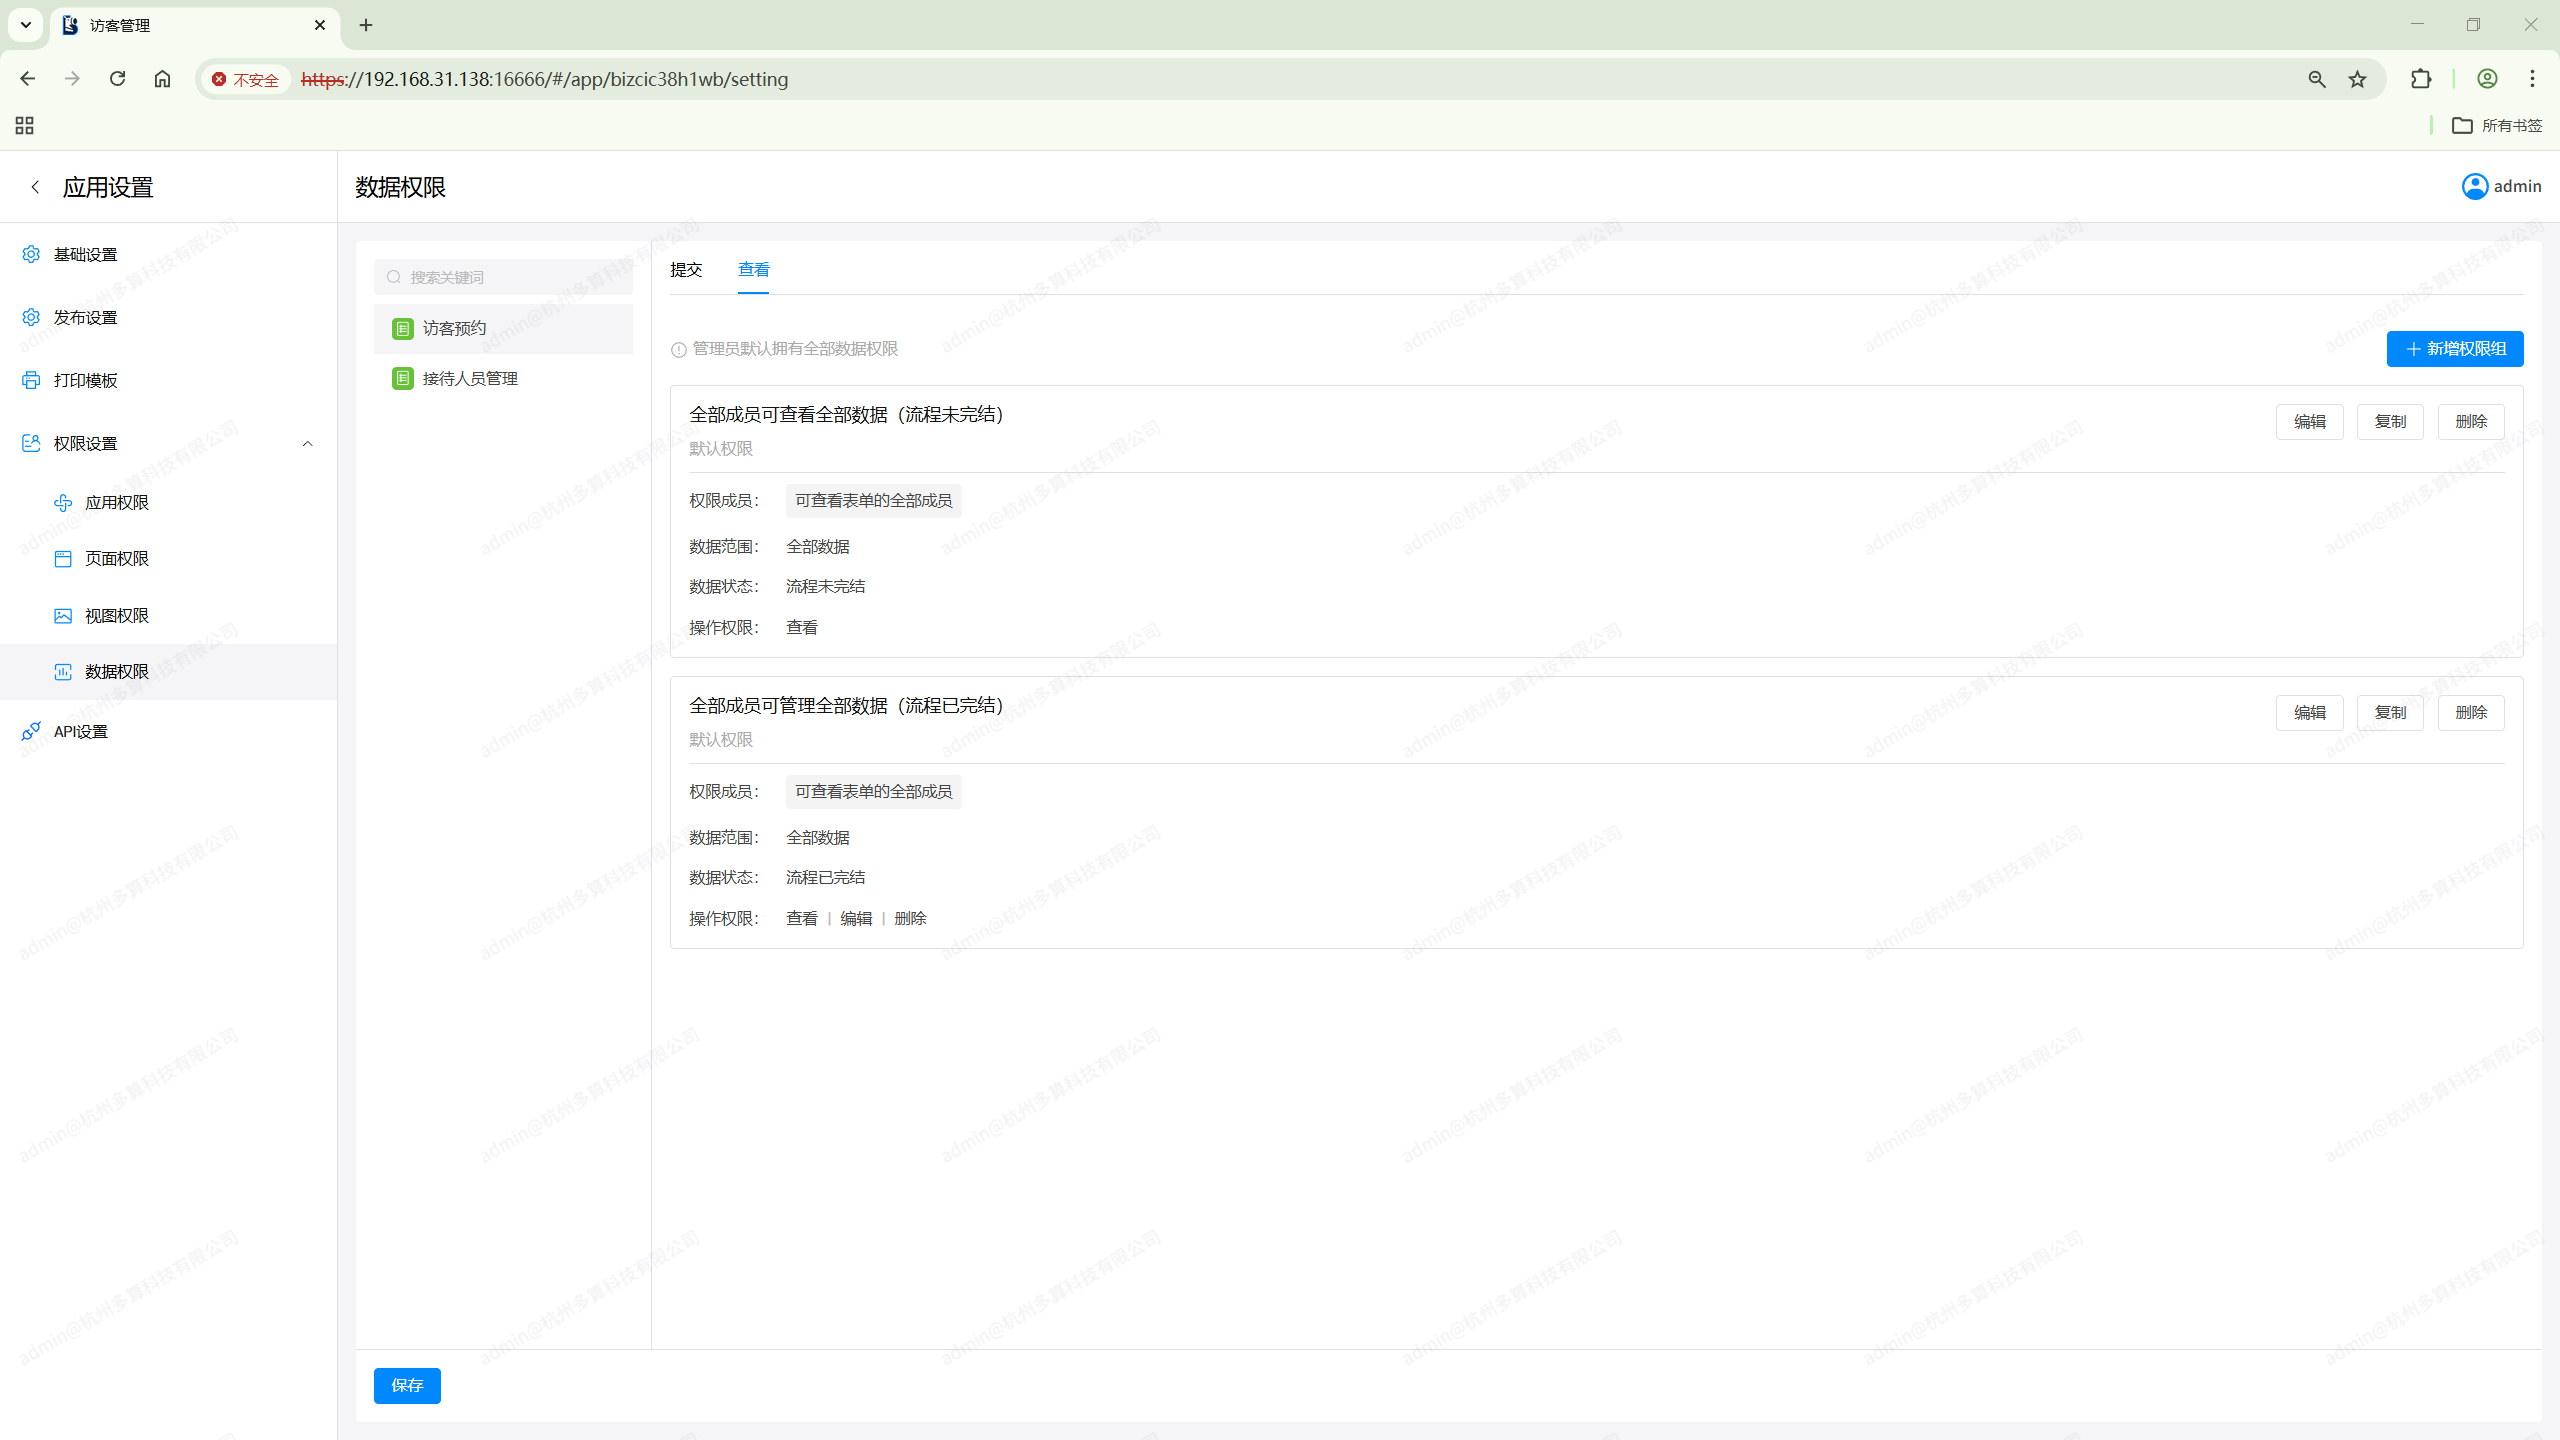Select the 查看 tab
Screen dimensions: 2560x1440
click(753, 269)
